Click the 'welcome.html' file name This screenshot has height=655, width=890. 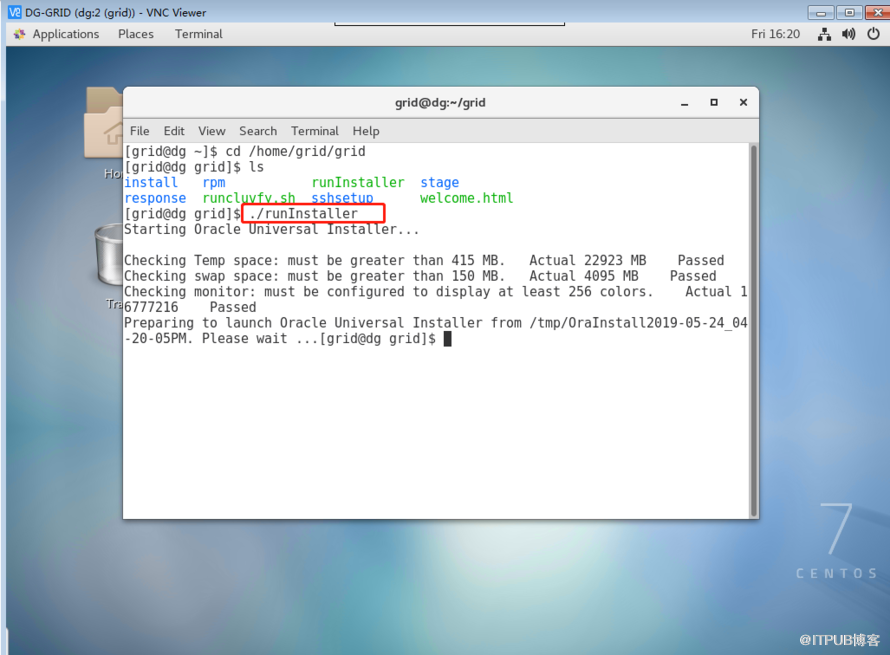tap(467, 198)
